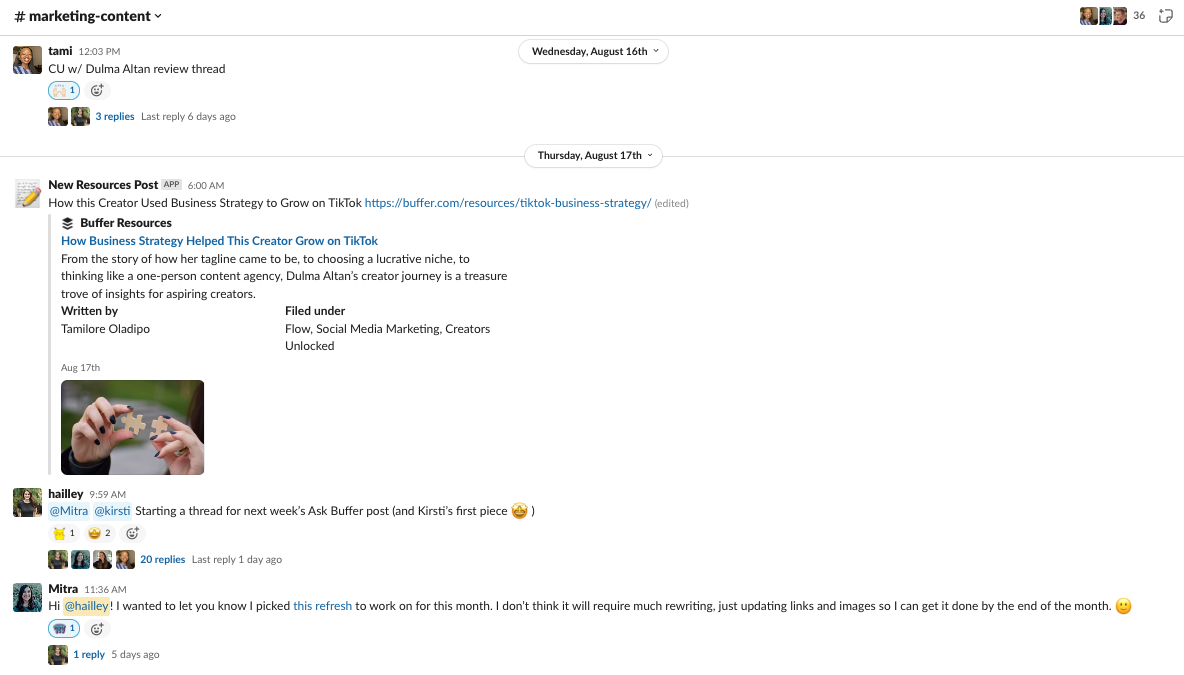This screenshot has width=1184, height=675.
Task: Expand the Wednesday, August 16th date menu
Action: click(593, 51)
